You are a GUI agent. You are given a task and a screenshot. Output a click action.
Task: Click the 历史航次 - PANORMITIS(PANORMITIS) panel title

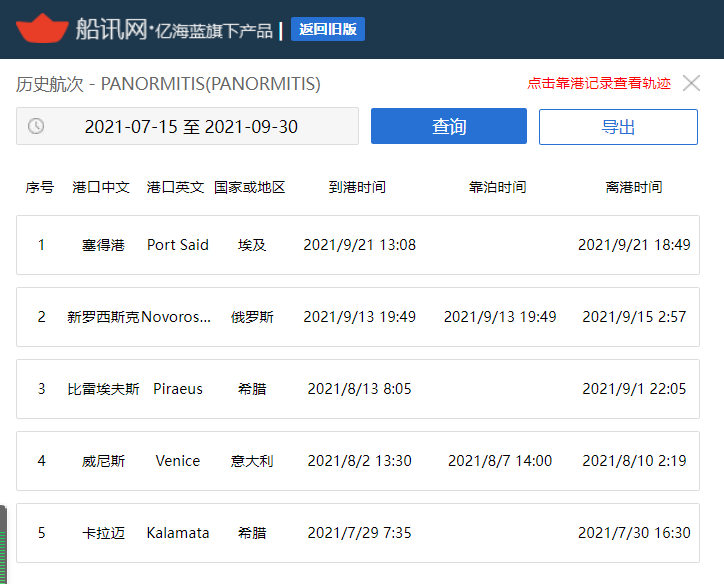click(168, 84)
